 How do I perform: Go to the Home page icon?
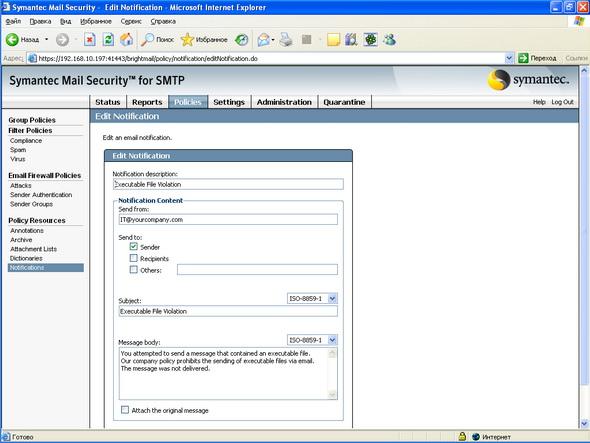pos(127,40)
